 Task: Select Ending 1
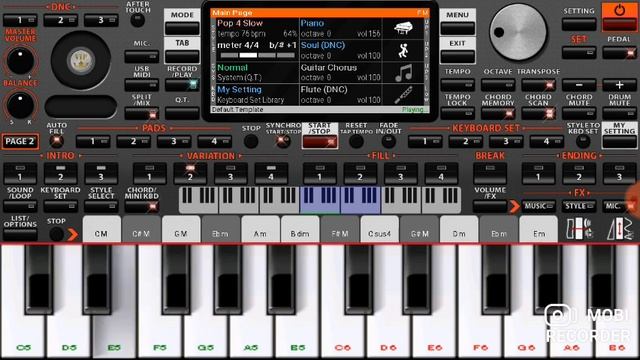(x=538, y=173)
